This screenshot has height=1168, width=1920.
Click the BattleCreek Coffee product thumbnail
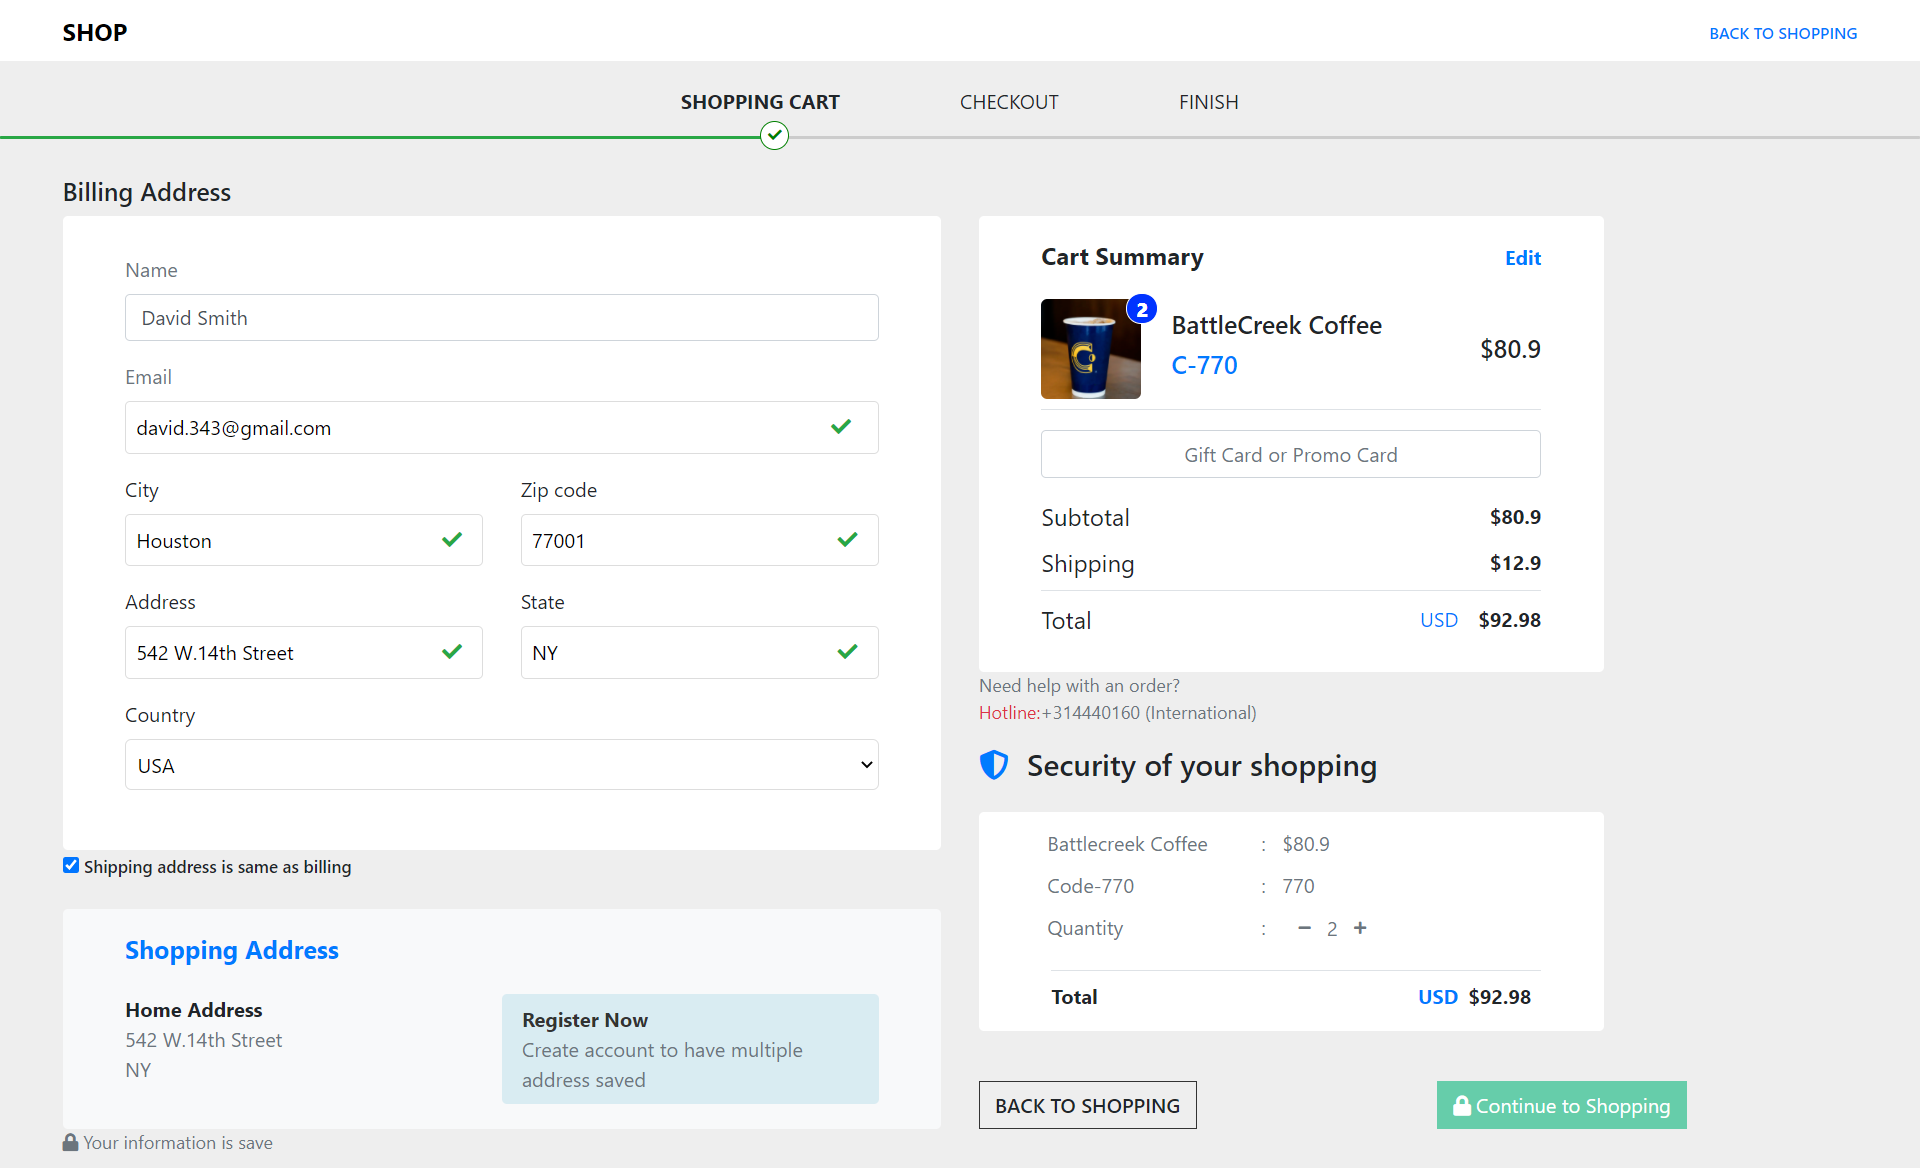pos(1090,348)
